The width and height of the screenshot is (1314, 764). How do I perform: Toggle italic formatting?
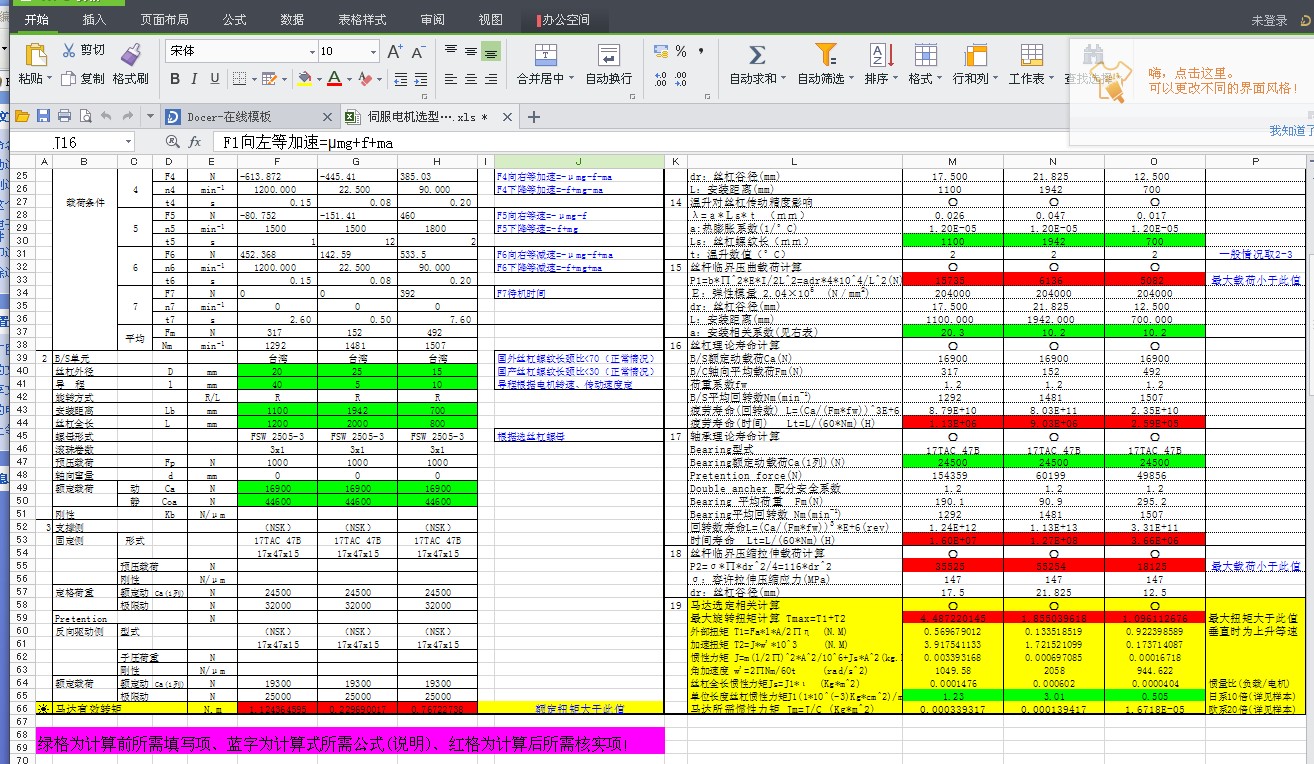tap(195, 79)
